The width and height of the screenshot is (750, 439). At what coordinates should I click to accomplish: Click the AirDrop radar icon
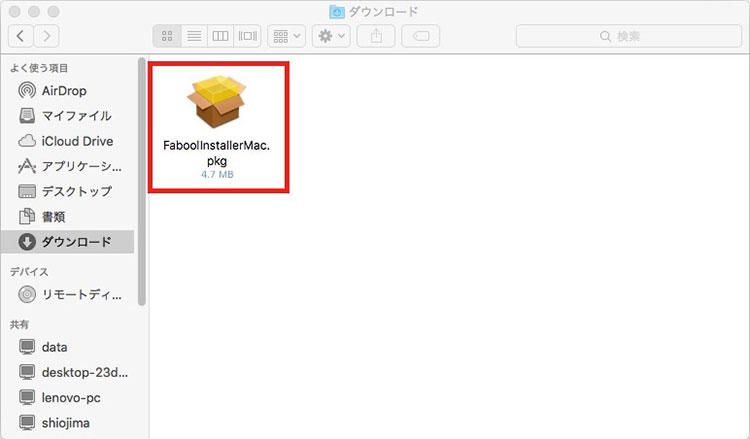tap(27, 90)
